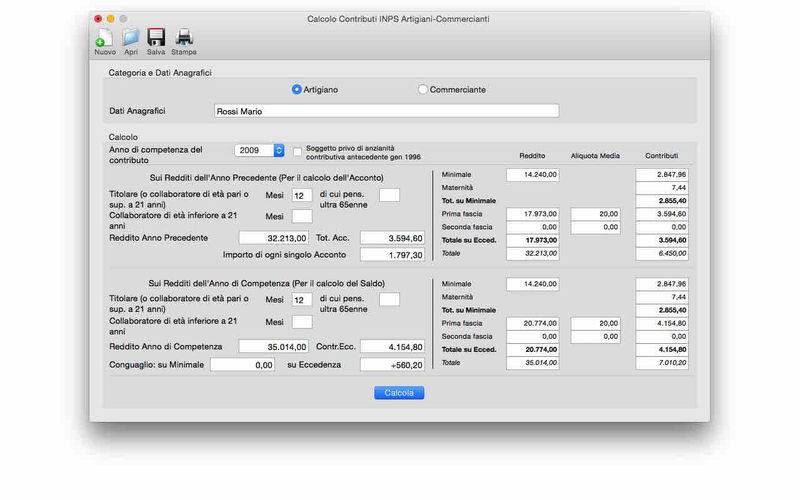Click the Contributi column header
The width and height of the screenshot is (800, 500).
click(662, 156)
